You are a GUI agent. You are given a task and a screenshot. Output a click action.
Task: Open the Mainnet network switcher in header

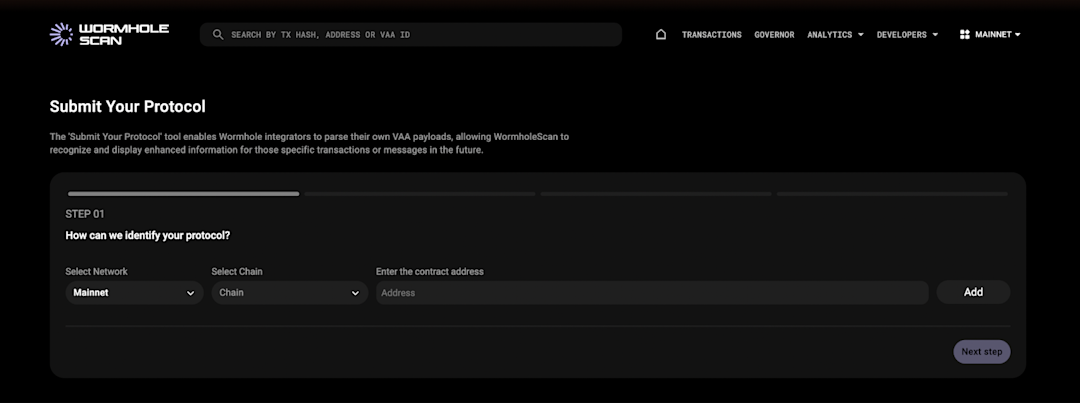[990, 34]
